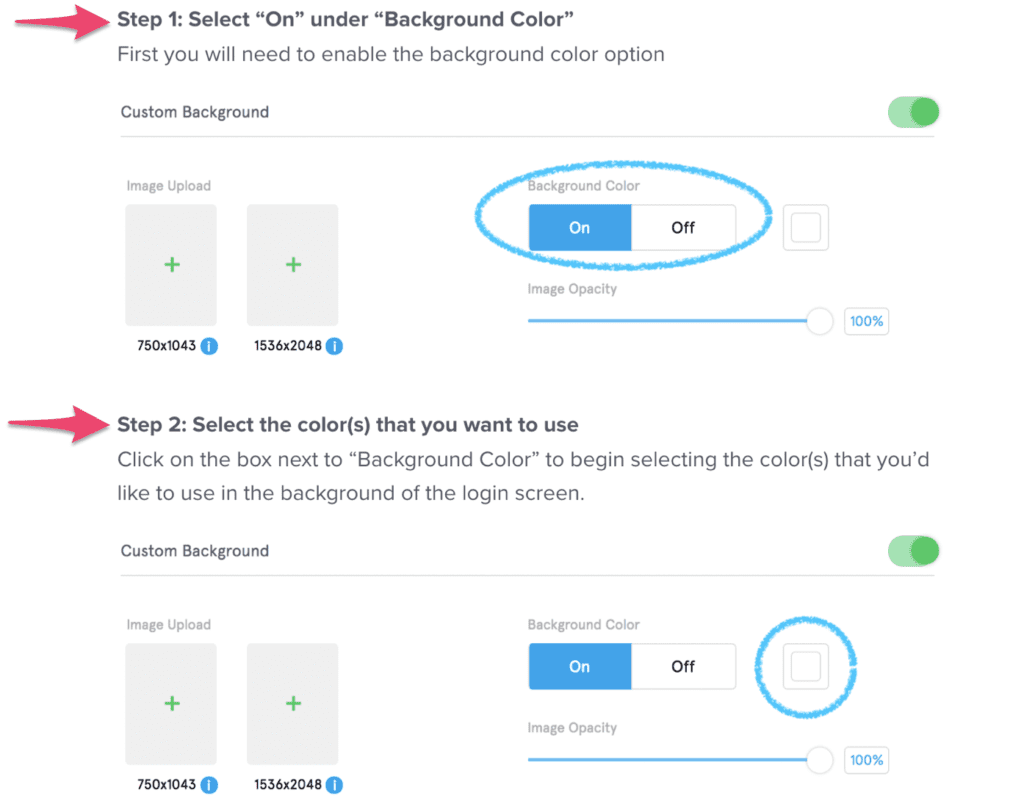This screenshot has width=1024, height=812.
Task: Click the 100% opacity field in Step 1
Action: pyautogui.click(x=867, y=321)
